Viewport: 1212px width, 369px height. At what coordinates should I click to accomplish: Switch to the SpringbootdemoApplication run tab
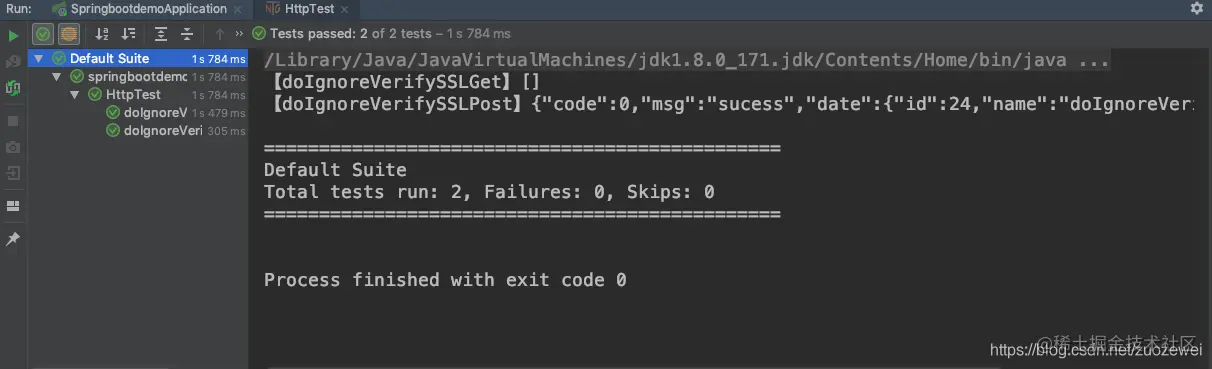pyautogui.click(x=139, y=8)
